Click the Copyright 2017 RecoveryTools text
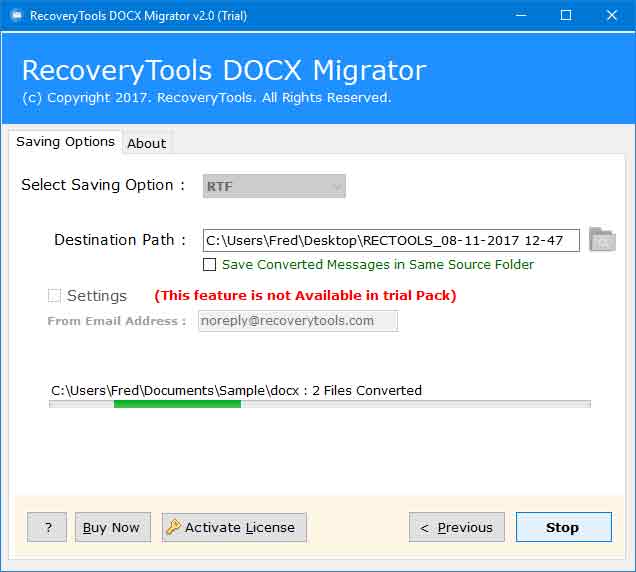The height and width of the screenshot is (572, 636). [207, 98]
